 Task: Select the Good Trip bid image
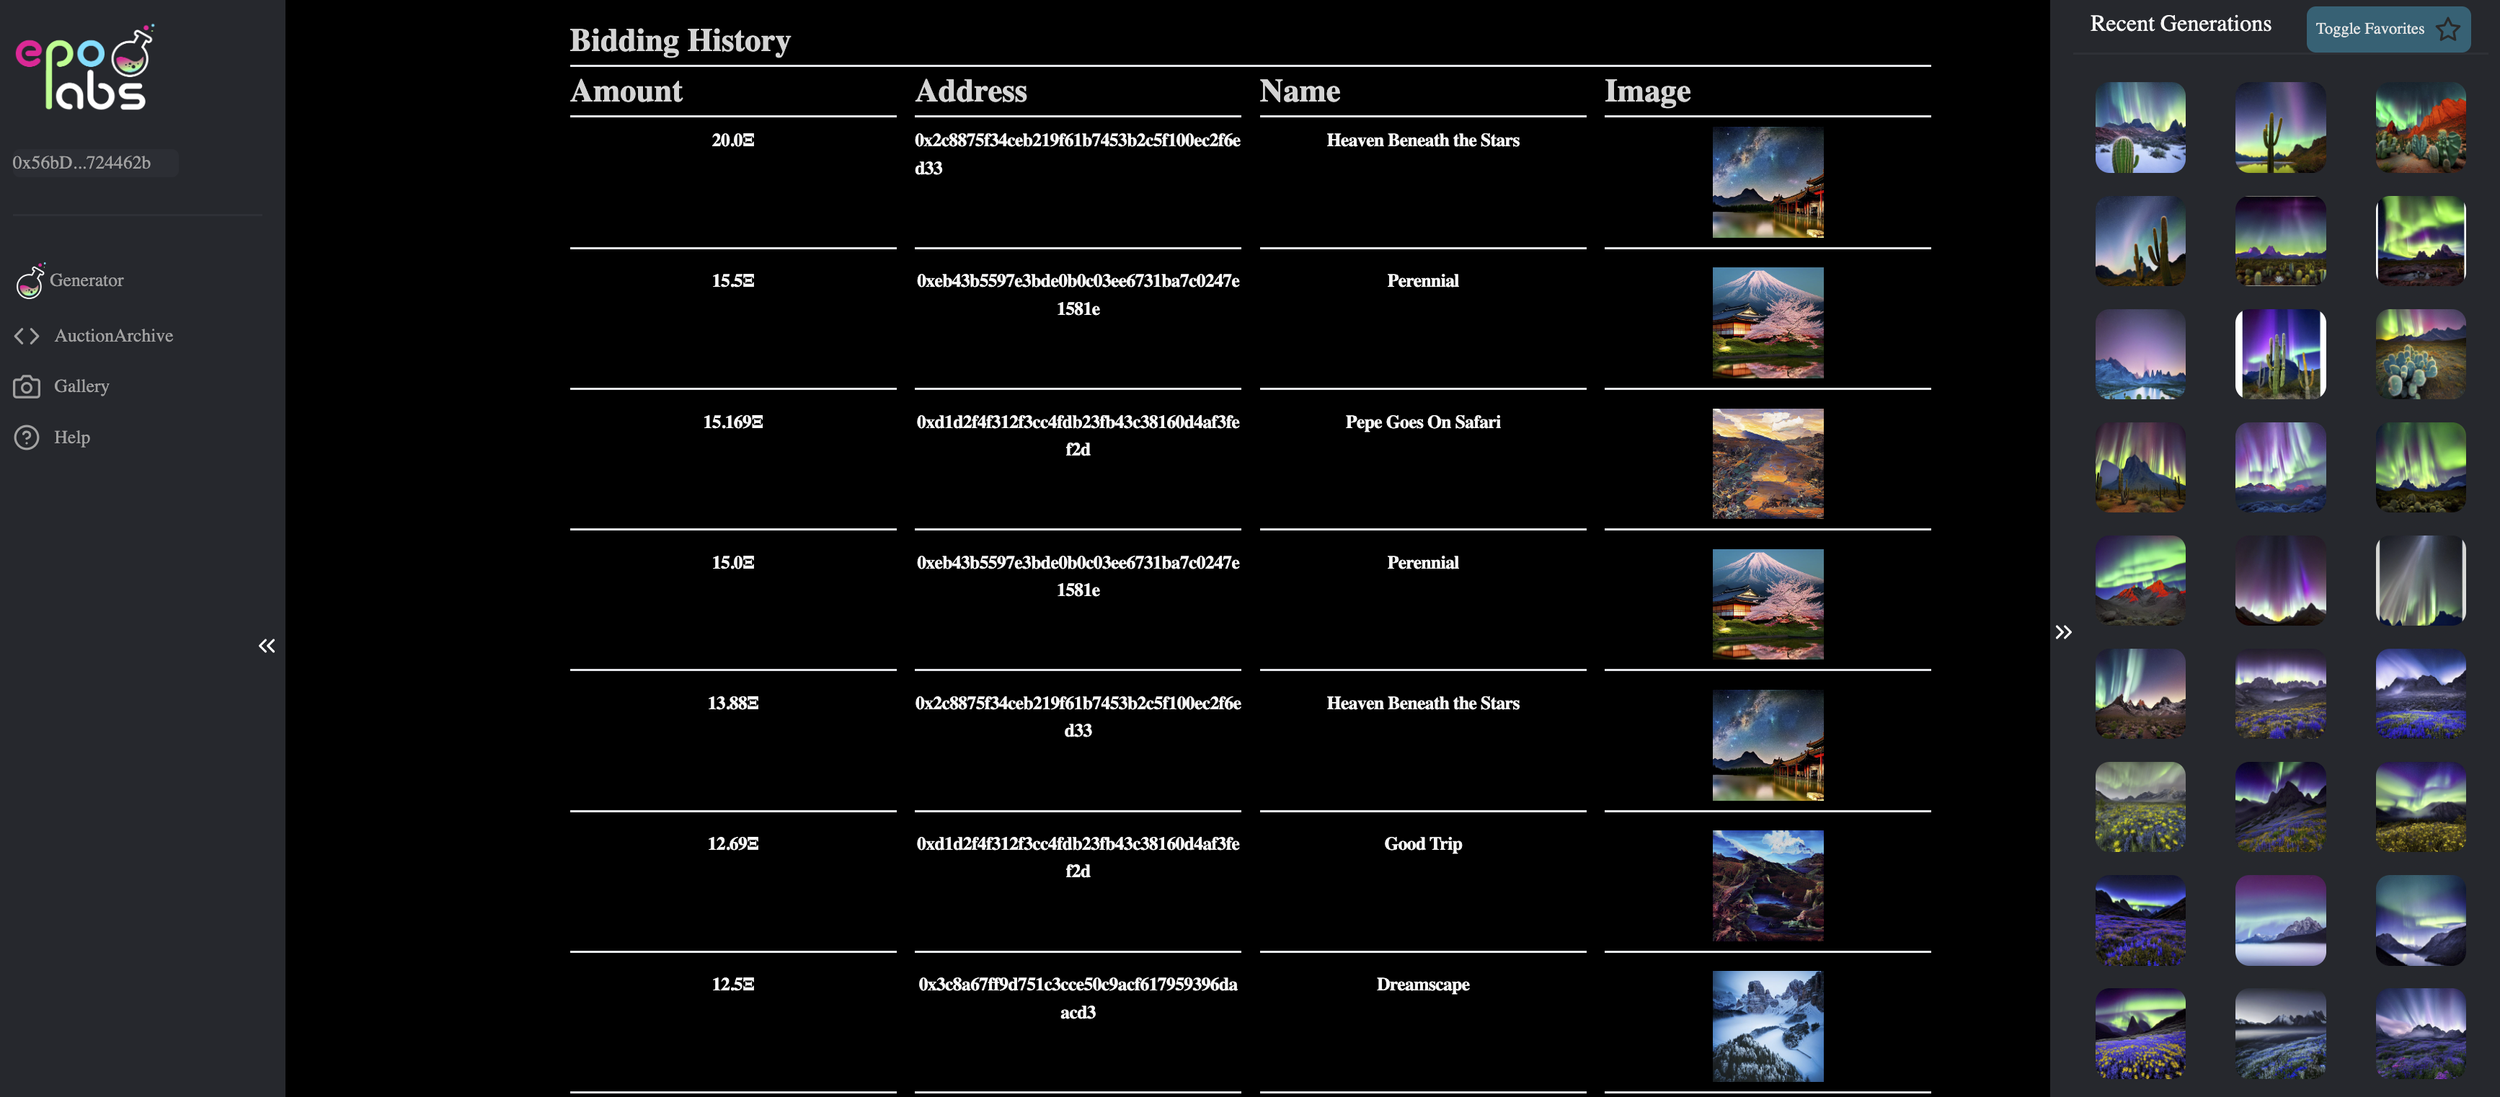(1767, 885)
